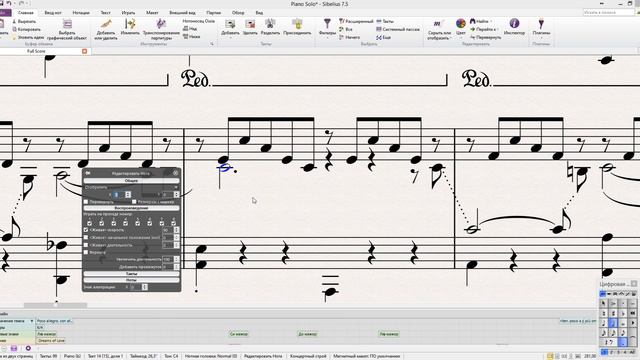
Task: Open the Play ribbon tab
Action: point(128,13)
